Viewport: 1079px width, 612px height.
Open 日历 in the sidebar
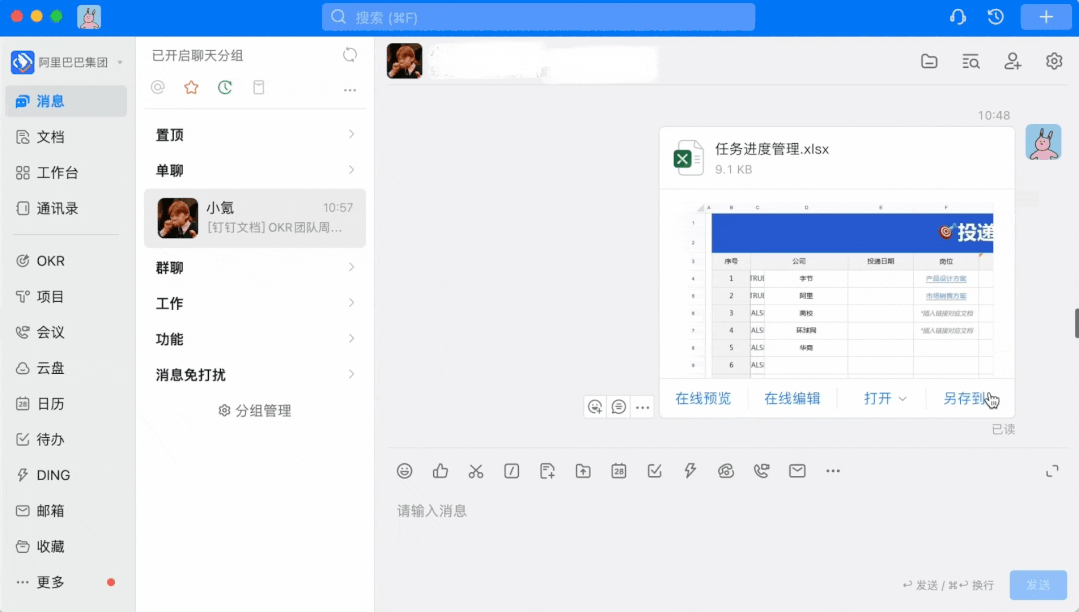point(66,404)
